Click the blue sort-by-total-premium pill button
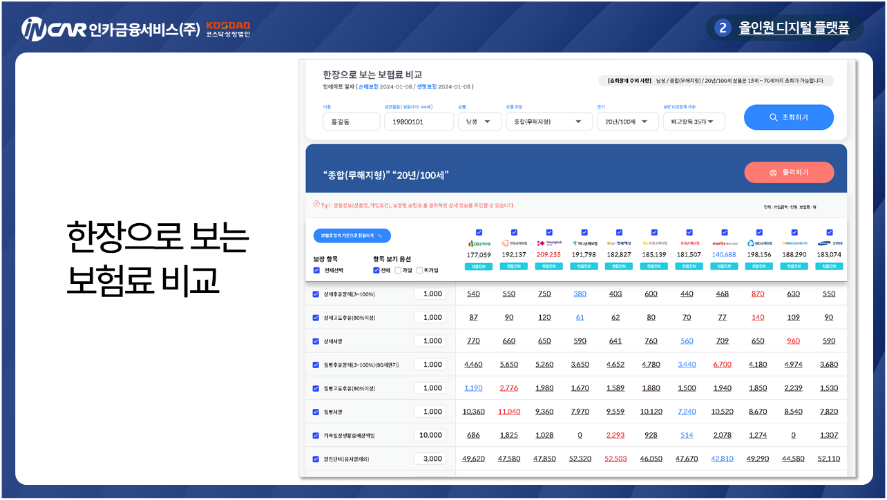 (x=352, y=235)
